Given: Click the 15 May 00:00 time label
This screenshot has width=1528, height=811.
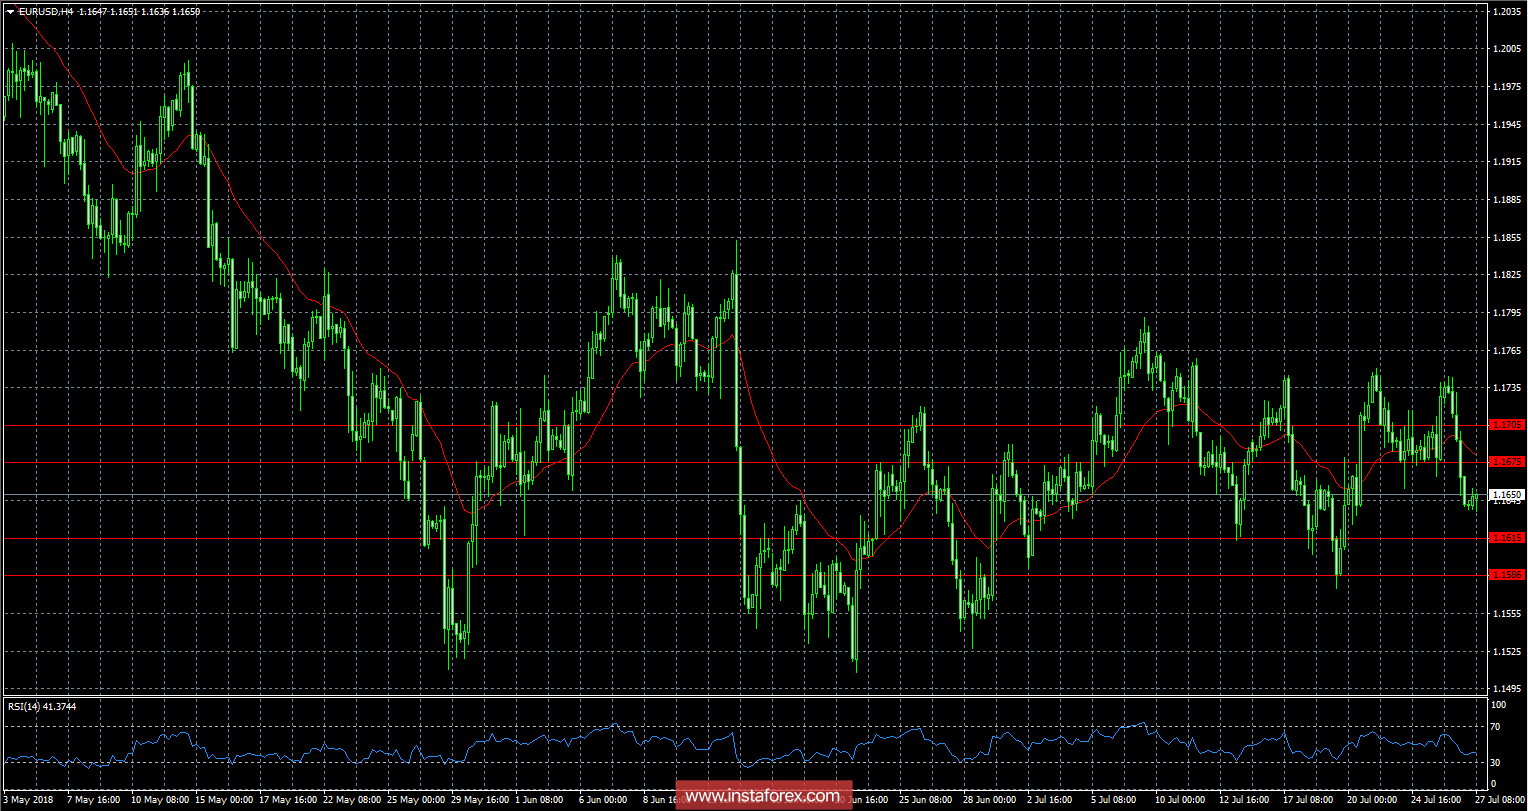Looking at the screenshot, I should tap(223, 800).
